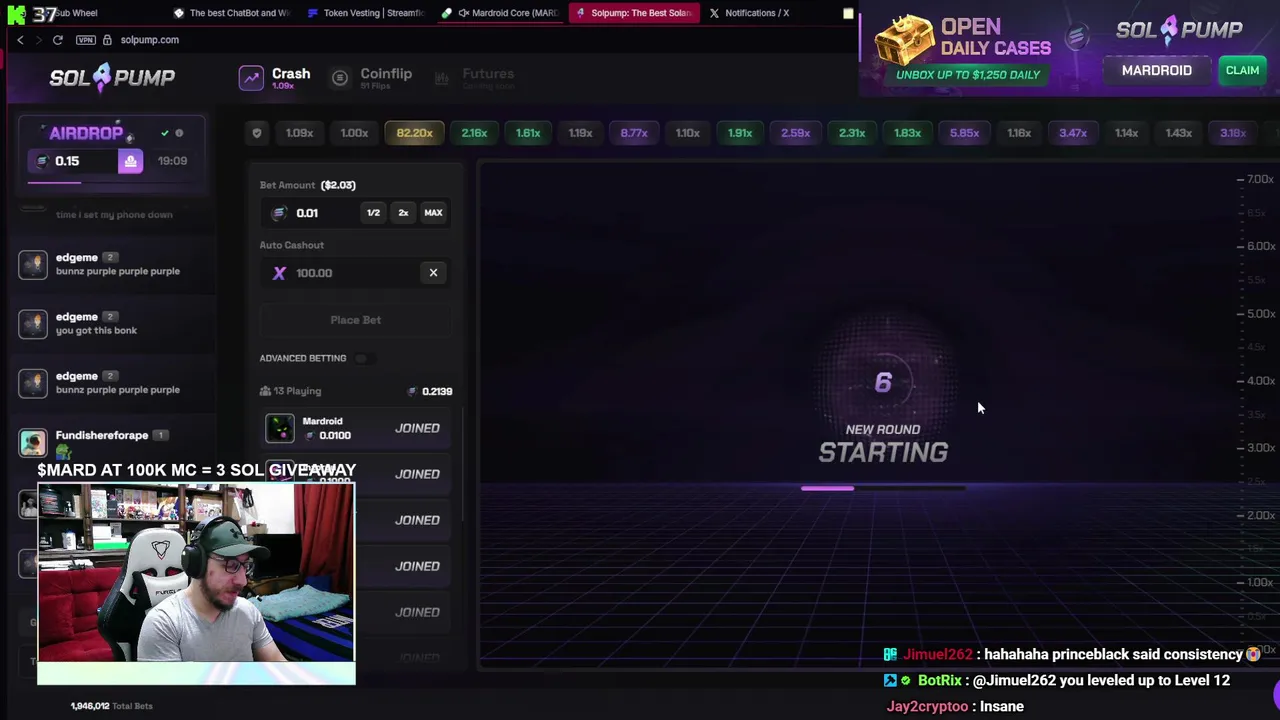Click the yellow note extension icon
Viewport: 1280px width, 720px height.
(x=848, y=14)
